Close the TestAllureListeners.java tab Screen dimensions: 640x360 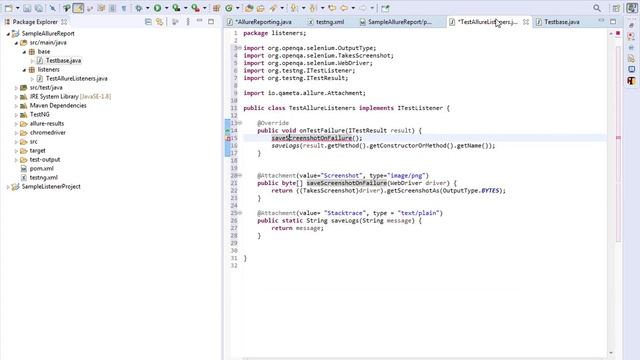pos(526,22)
